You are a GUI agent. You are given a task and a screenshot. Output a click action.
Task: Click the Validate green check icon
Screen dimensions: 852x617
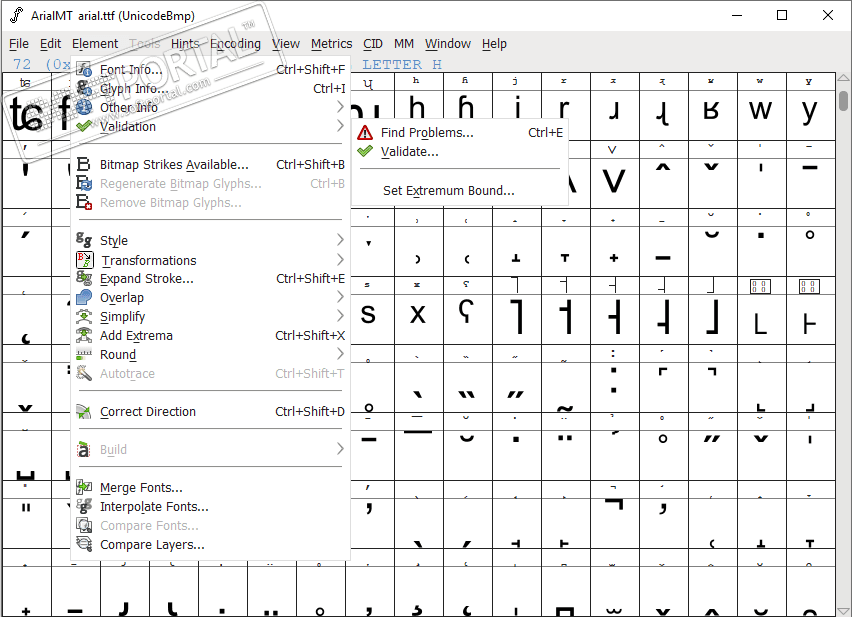pos(365,151)
